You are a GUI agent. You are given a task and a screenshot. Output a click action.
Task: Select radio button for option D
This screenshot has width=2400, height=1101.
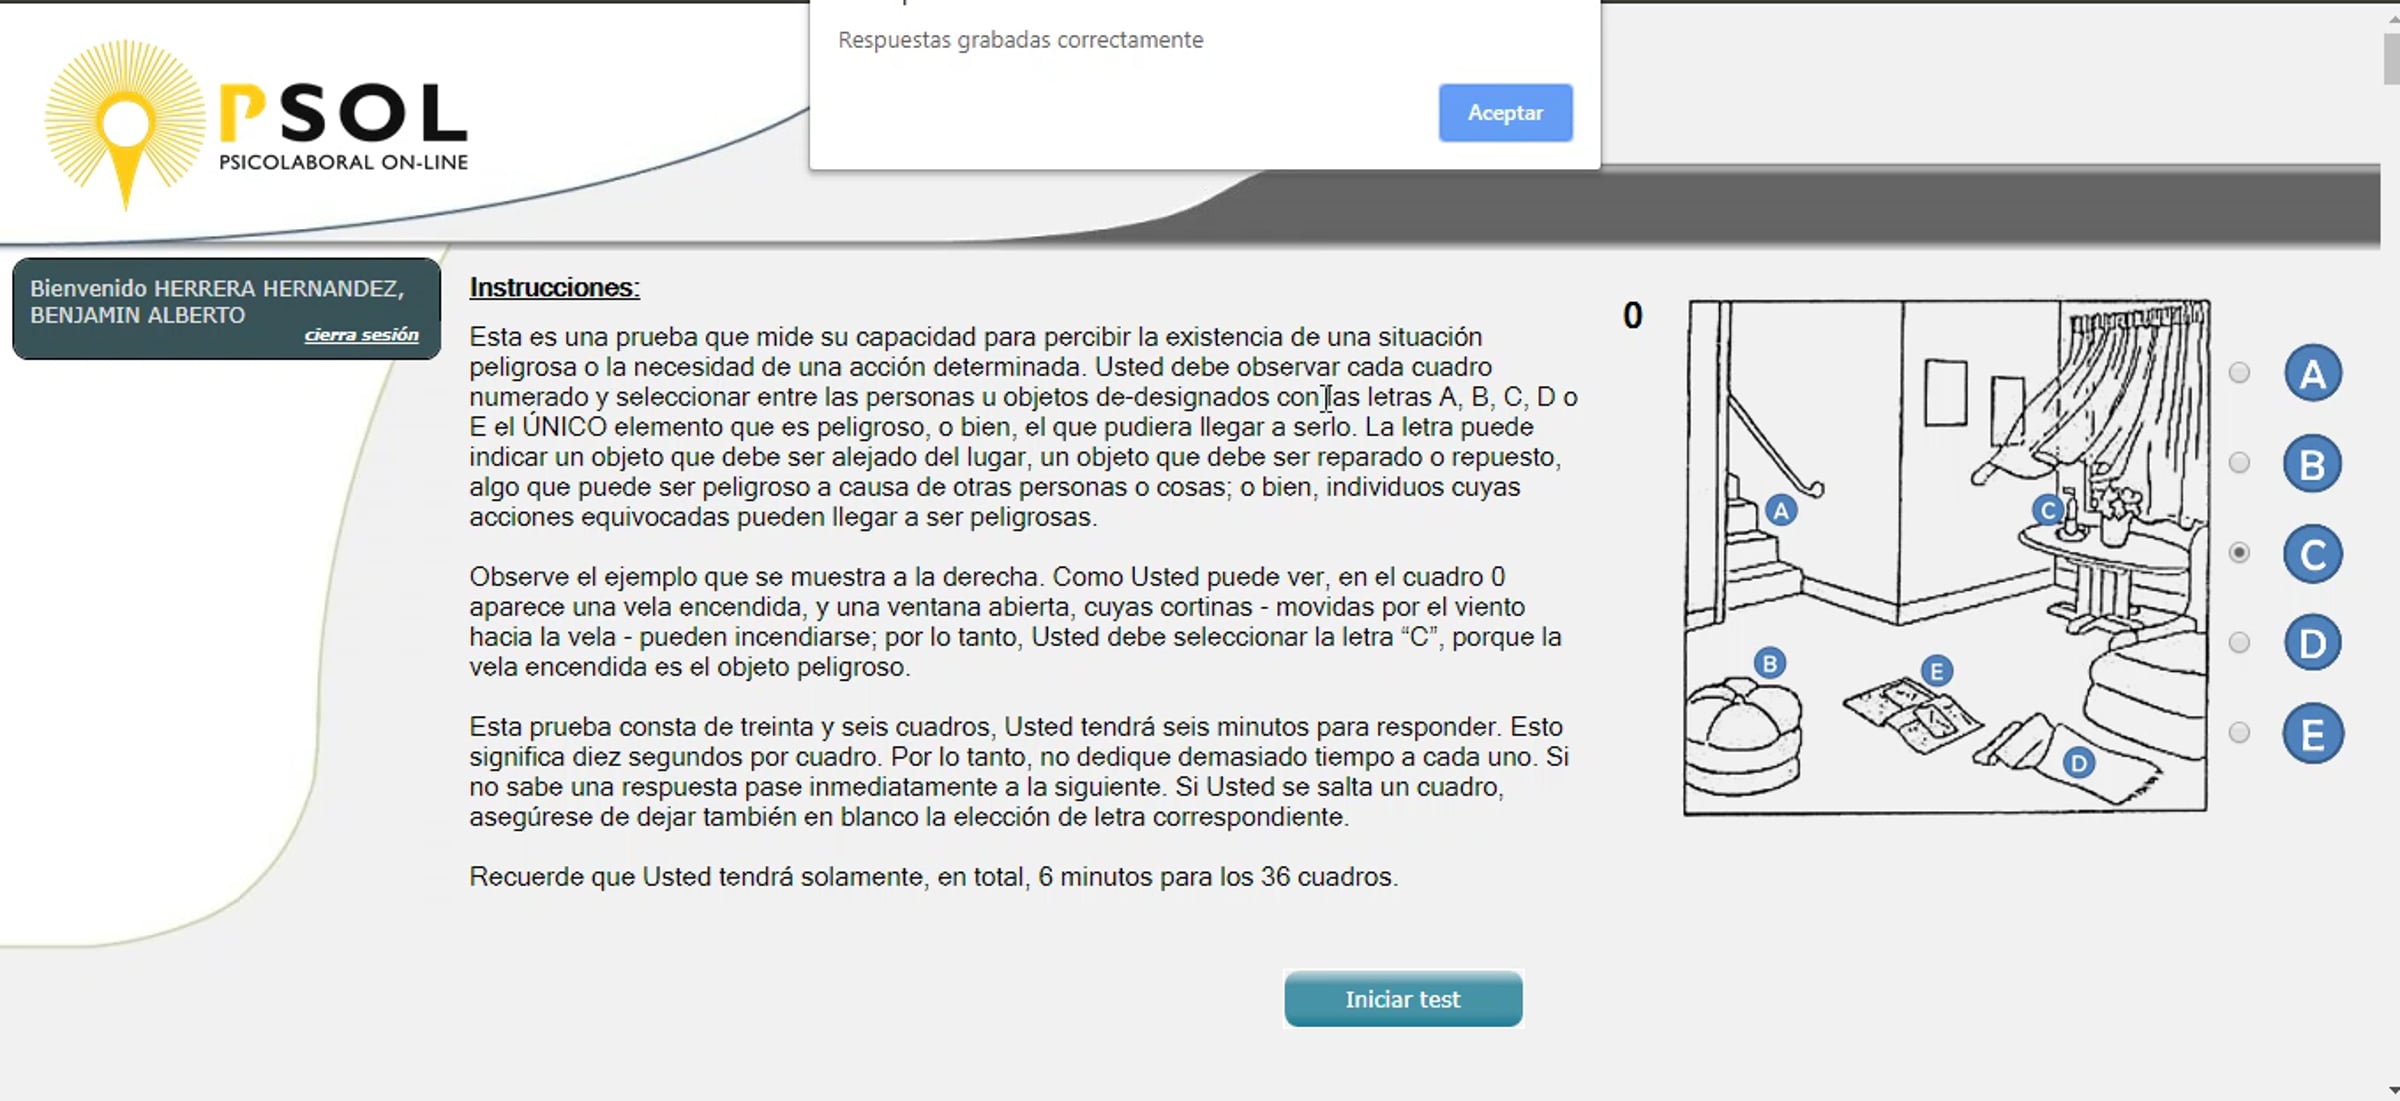[x=2239, y=643]
